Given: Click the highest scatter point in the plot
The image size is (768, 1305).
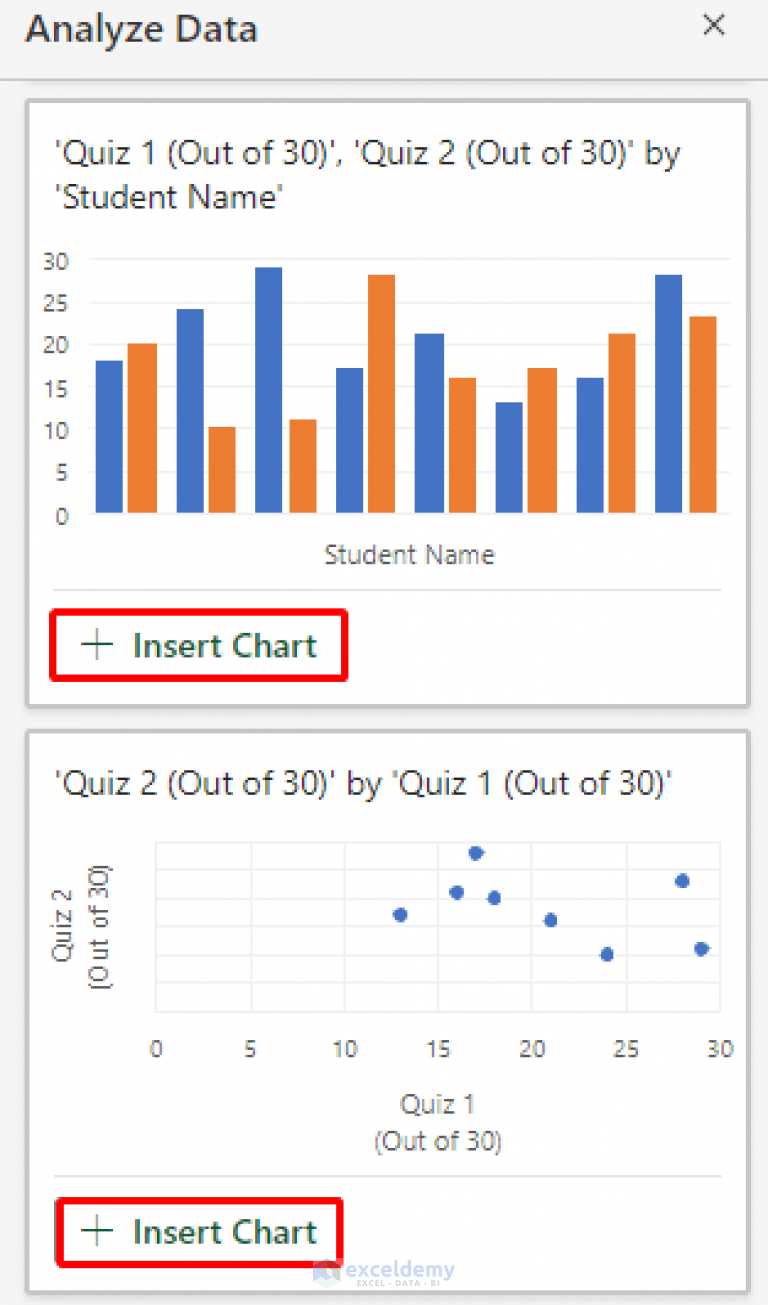Looking at the screenshot, I should 476,853.
